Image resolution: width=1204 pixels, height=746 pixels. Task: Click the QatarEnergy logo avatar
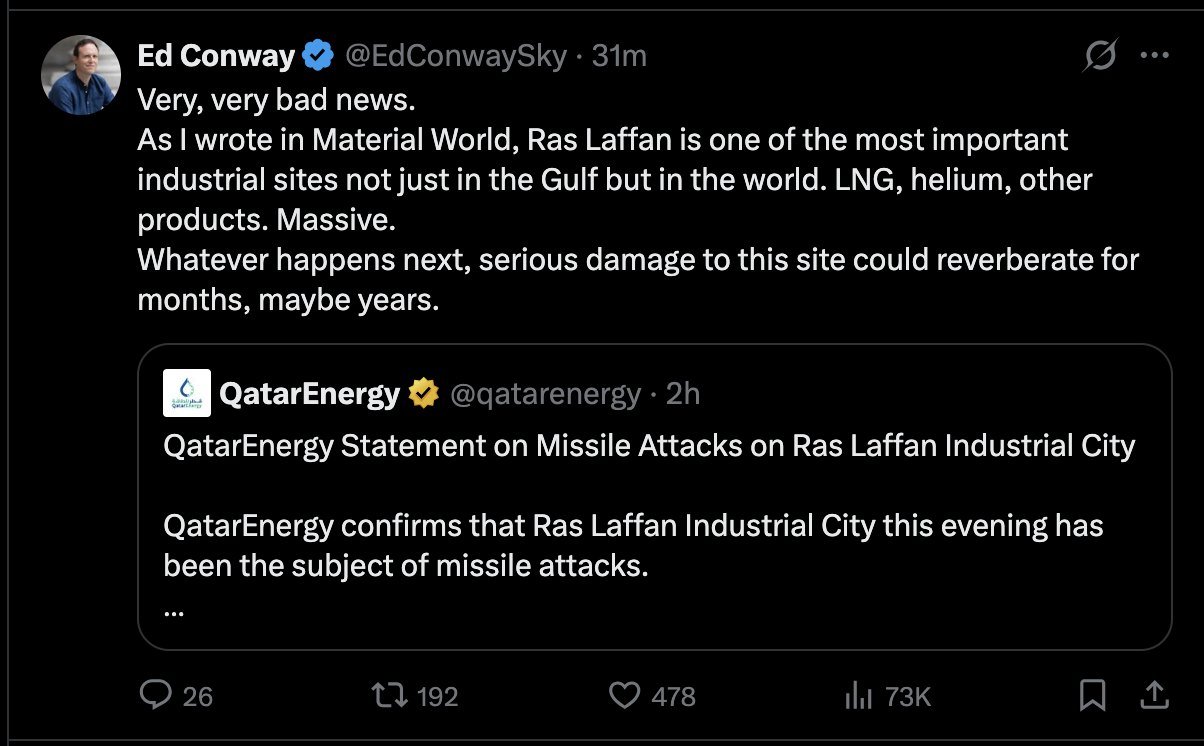pyautogui.click(x=187, y=393)
